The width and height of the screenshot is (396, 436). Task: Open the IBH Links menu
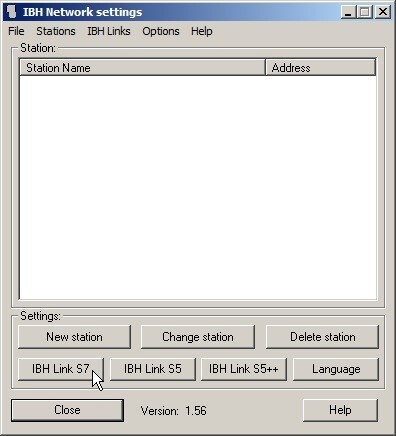click(109, 31)
